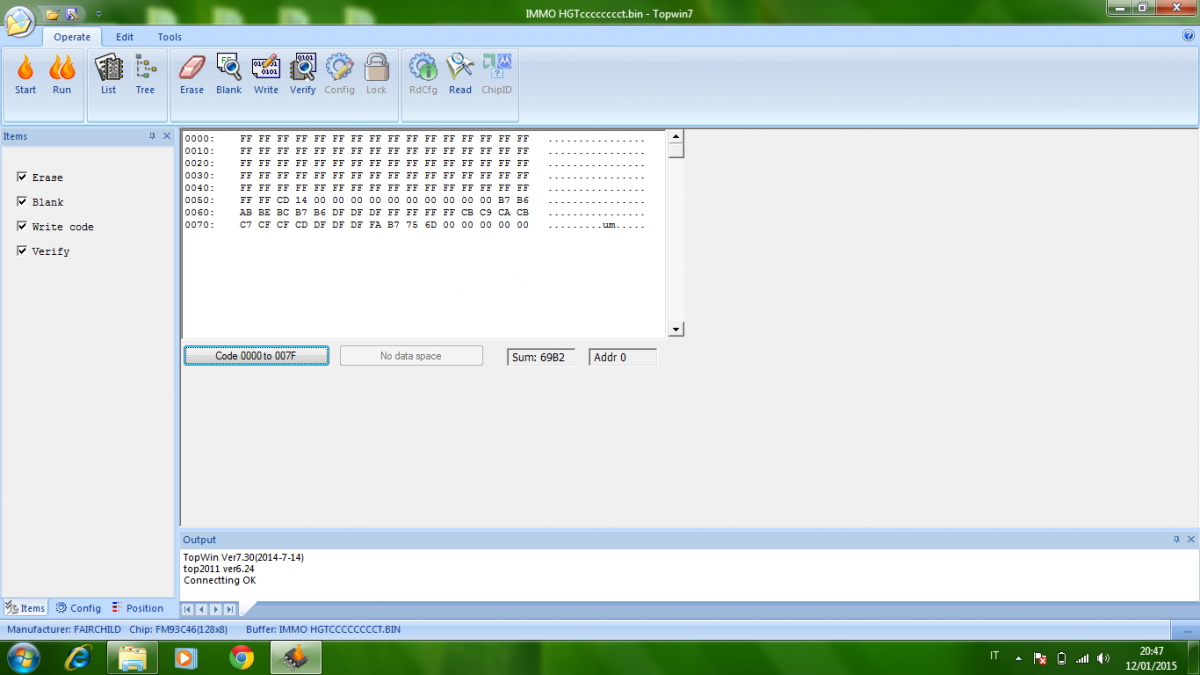This screenshot has height=675, width=1200.
Task: Open the chip List icon
Action: (x=108, y=68)
